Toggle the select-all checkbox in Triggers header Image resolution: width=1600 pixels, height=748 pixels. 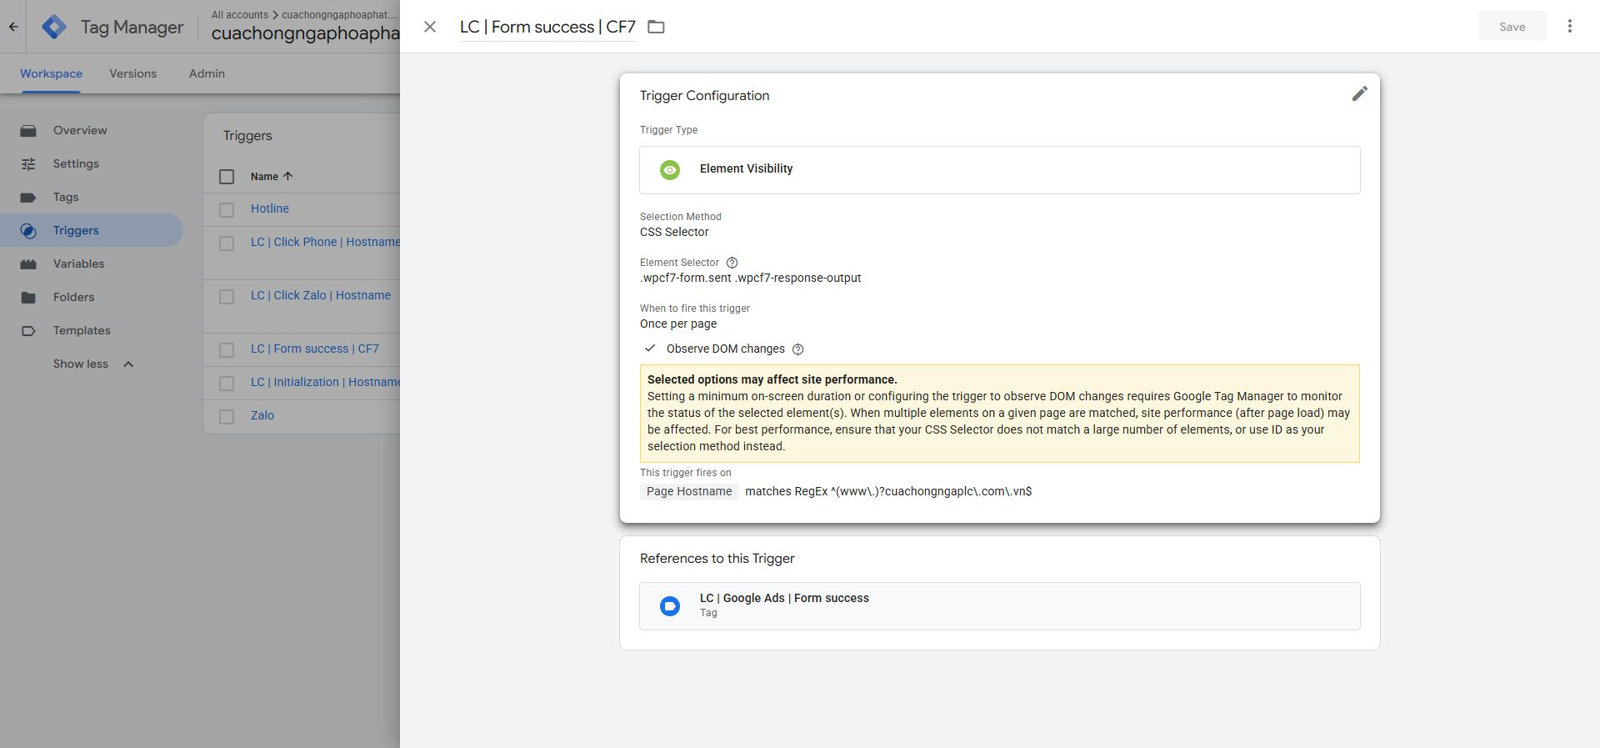coord(227,177)
